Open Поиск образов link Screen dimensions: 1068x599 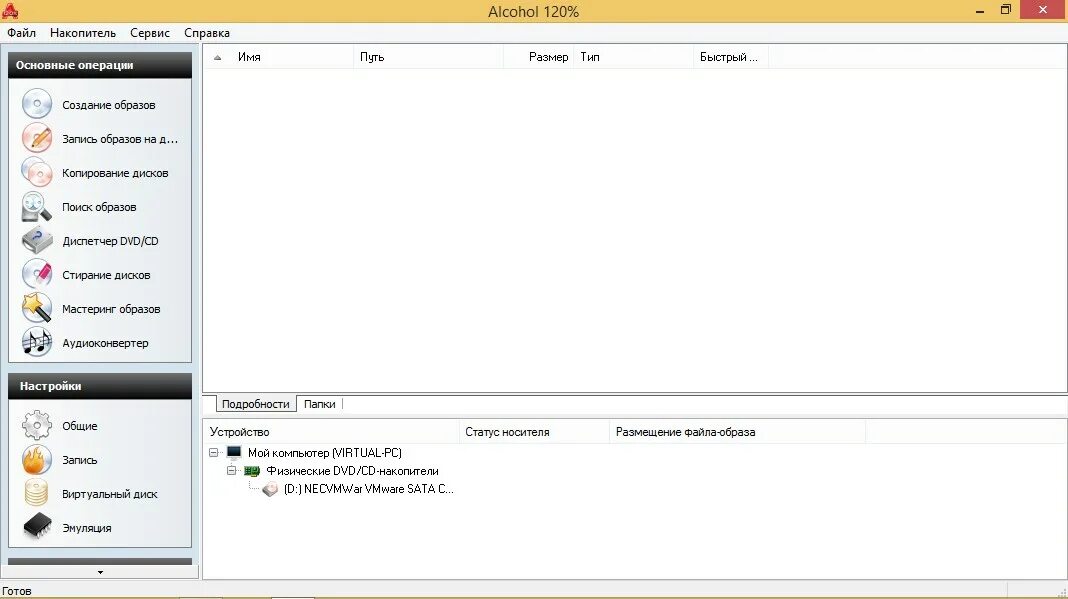pos(99,207)
